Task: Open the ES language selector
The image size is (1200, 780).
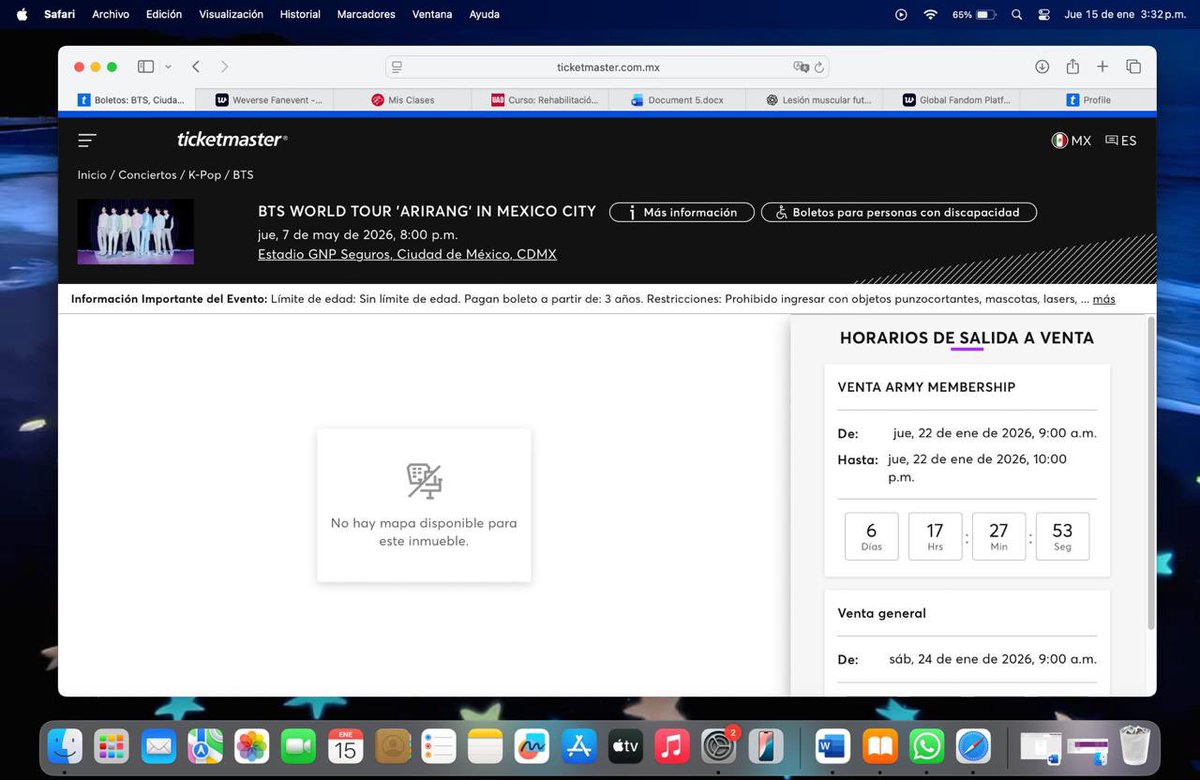Action: pos(1120,140)
